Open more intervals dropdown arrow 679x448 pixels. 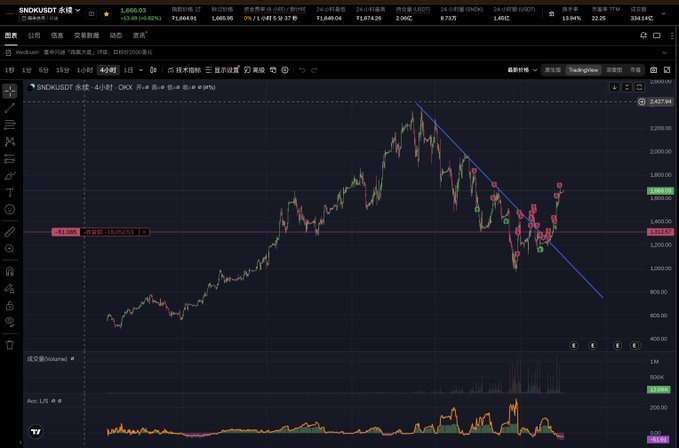coord(141,70)
